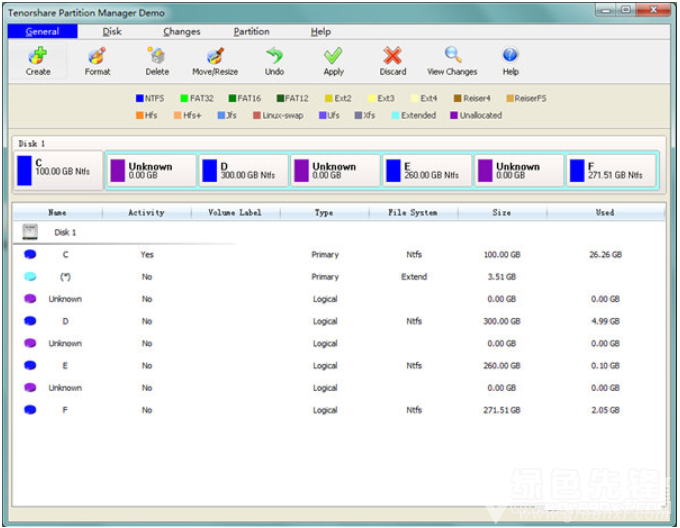Open the Changes menu

click(182, 31)
